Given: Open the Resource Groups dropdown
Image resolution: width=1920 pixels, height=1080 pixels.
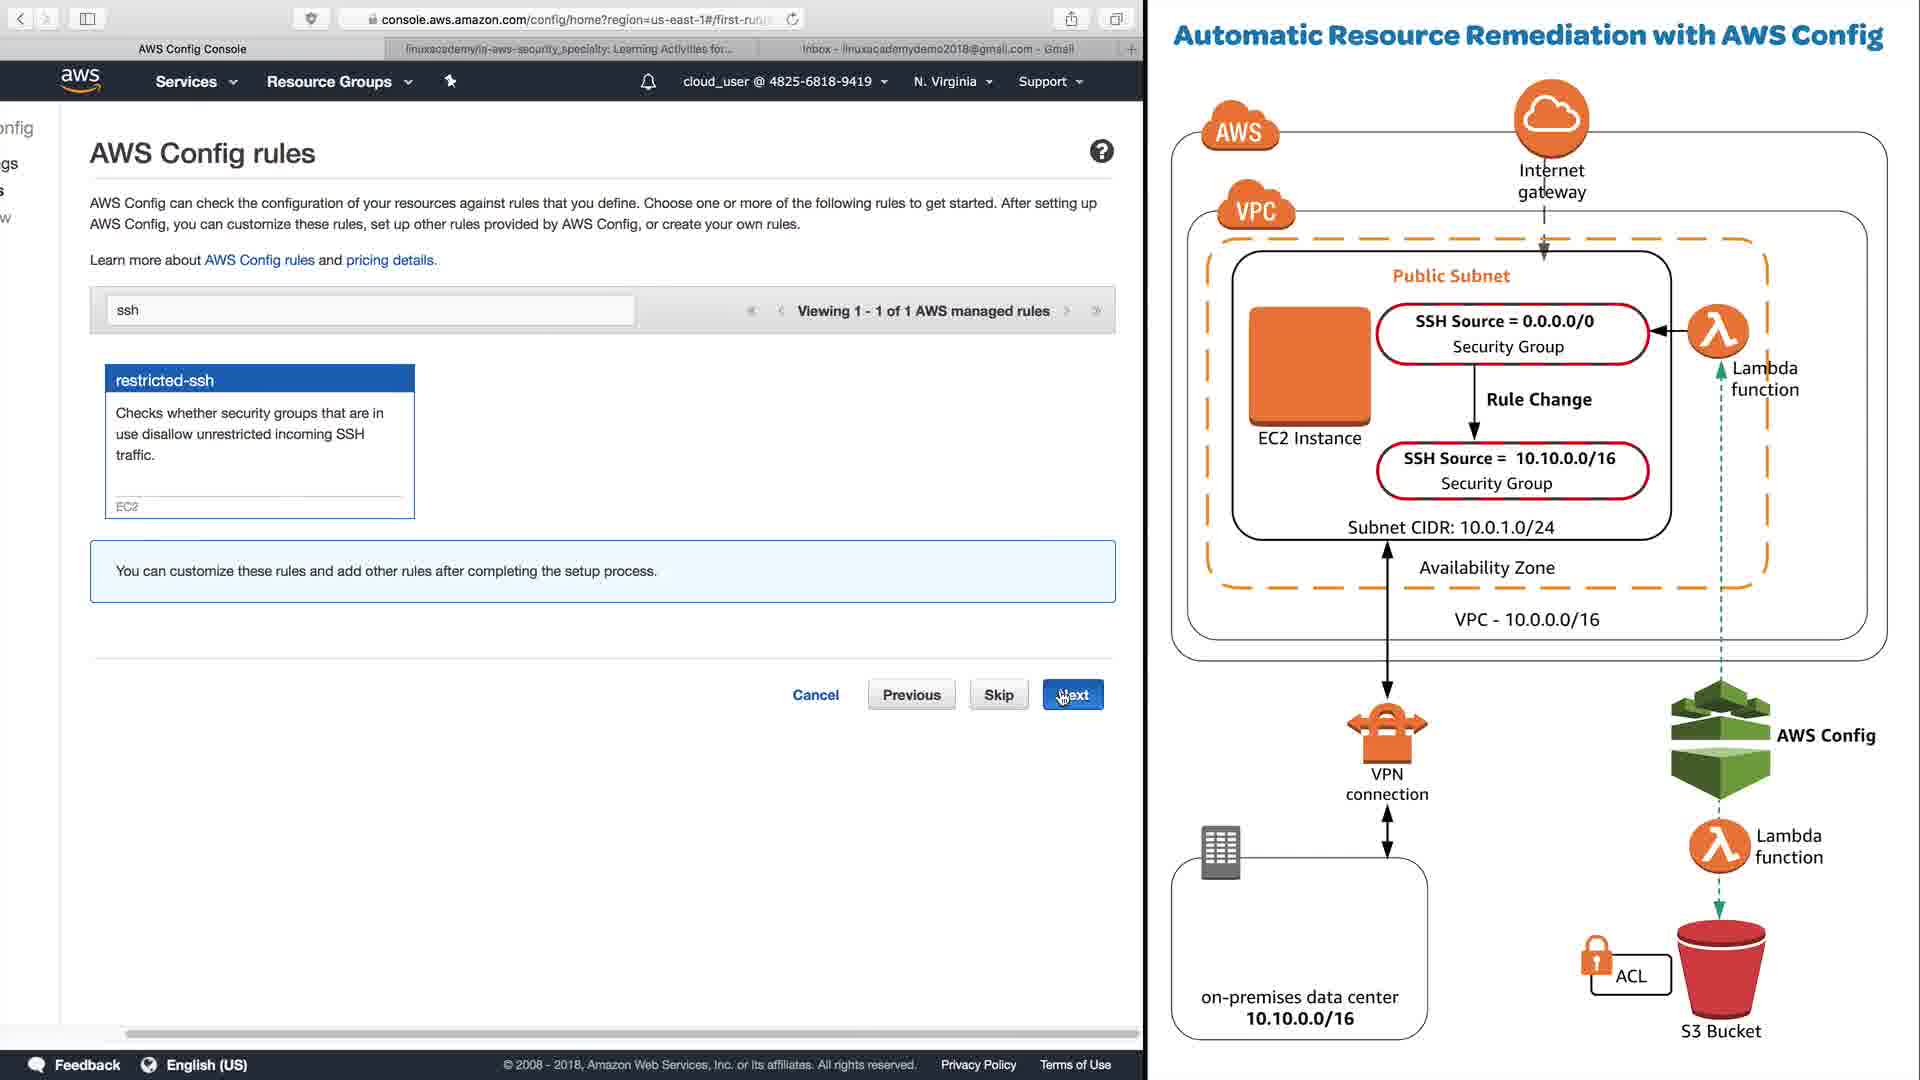Looking at the screenshot, I should (339, 82).
